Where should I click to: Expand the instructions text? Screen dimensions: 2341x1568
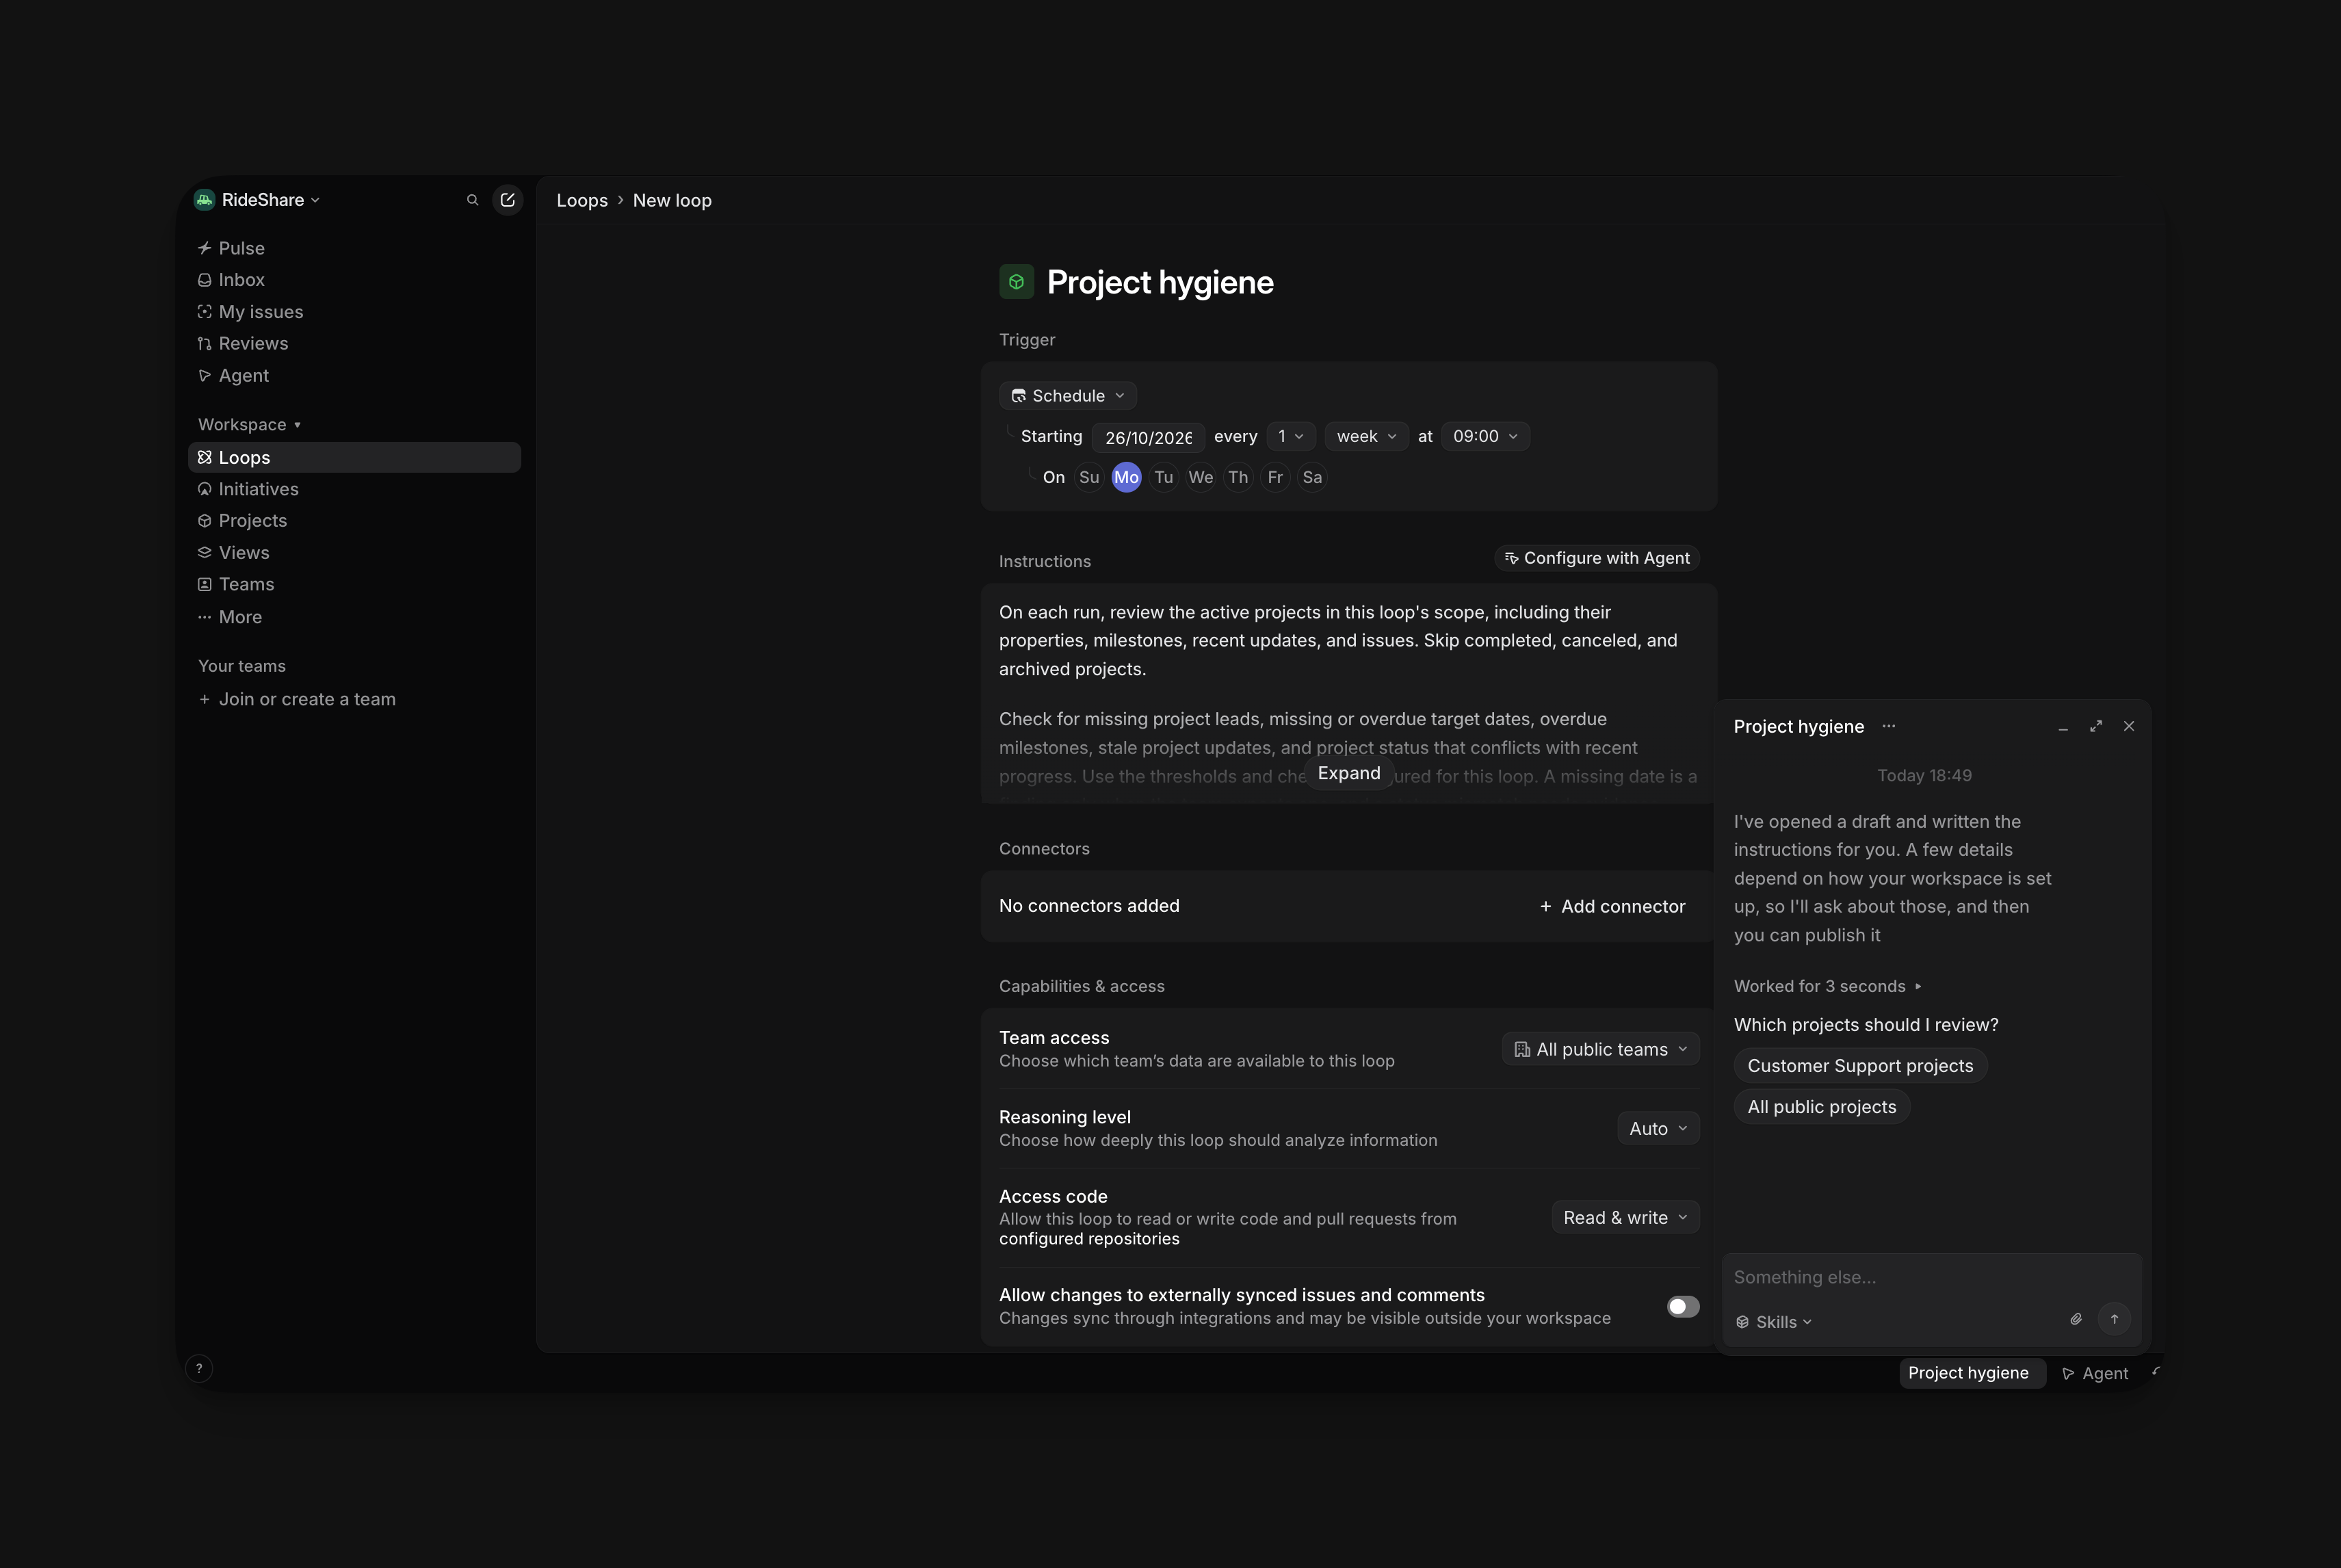tap(1349, 773)
